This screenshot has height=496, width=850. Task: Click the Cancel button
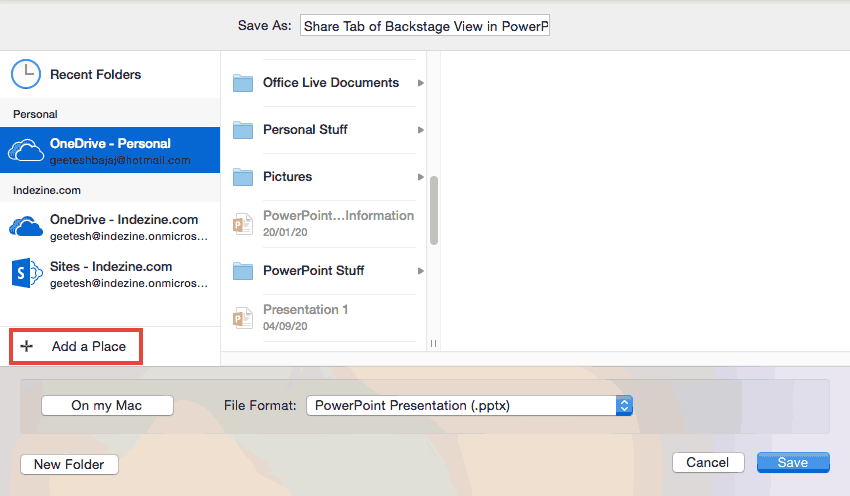coord(708,463)
